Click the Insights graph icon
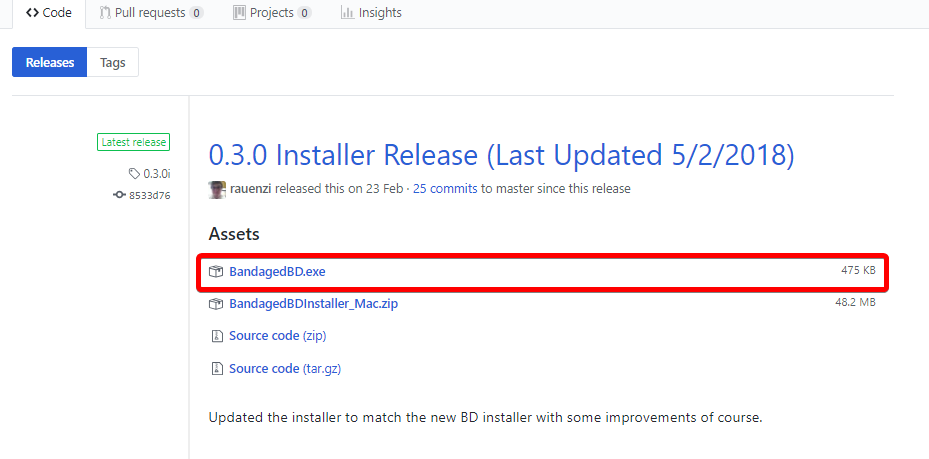929x459 pixels. pos(347,12)
